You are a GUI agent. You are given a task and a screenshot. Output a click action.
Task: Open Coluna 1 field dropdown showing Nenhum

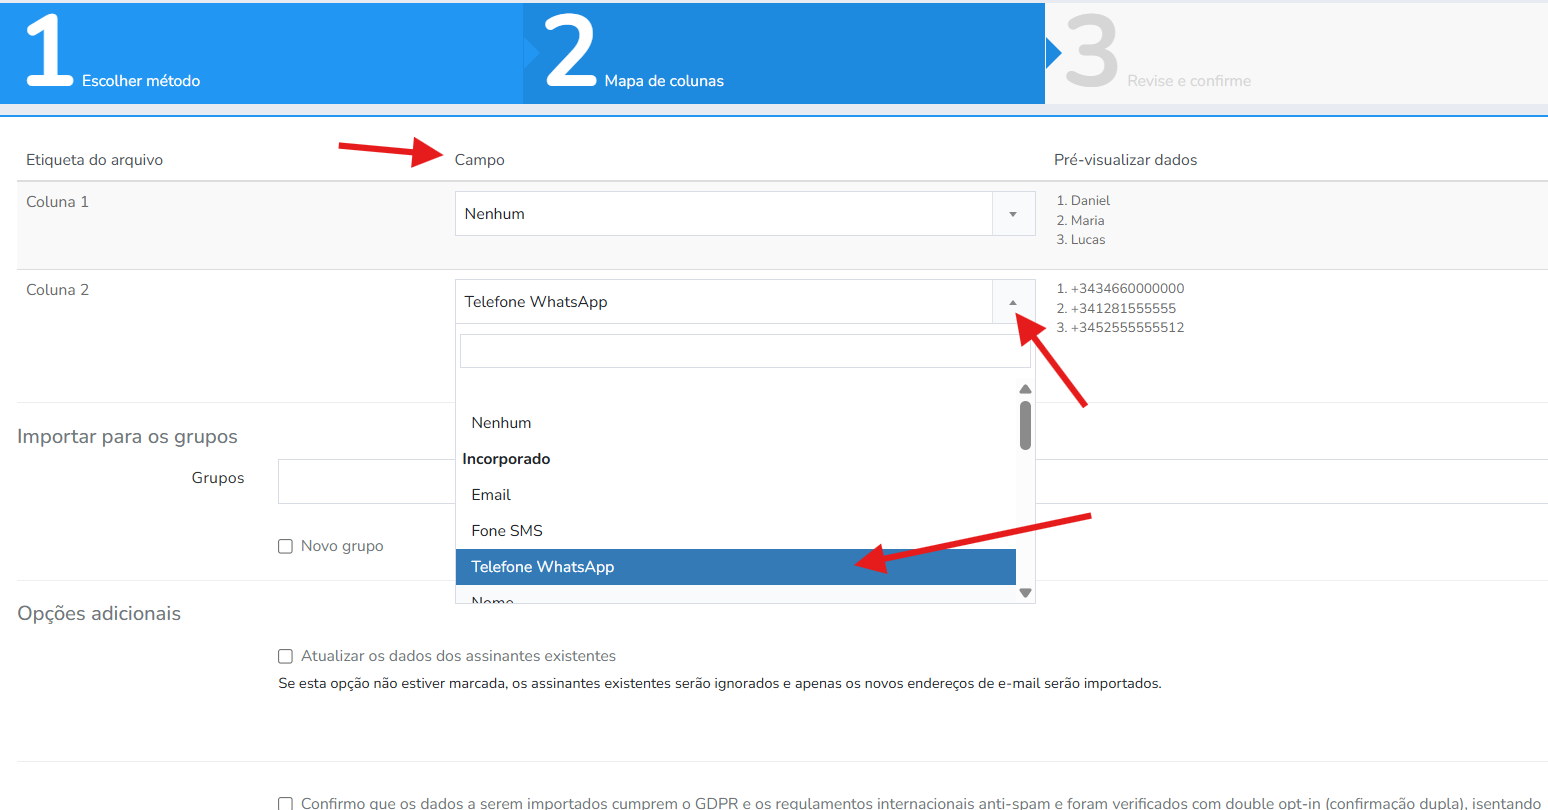(x=744, y=214)
